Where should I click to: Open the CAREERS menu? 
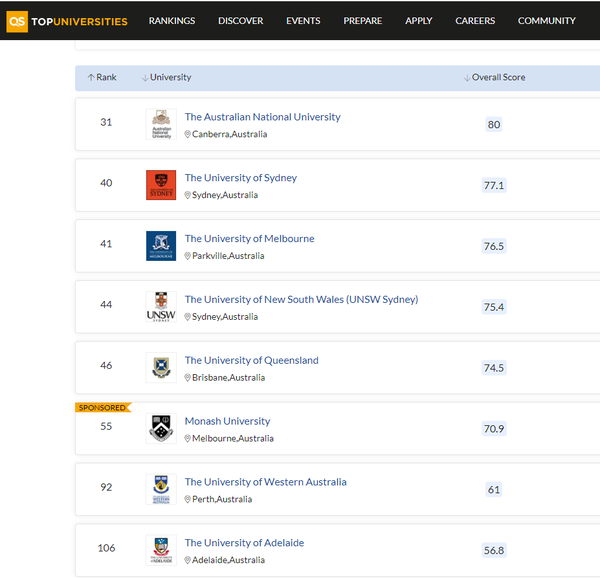[475, 21]
